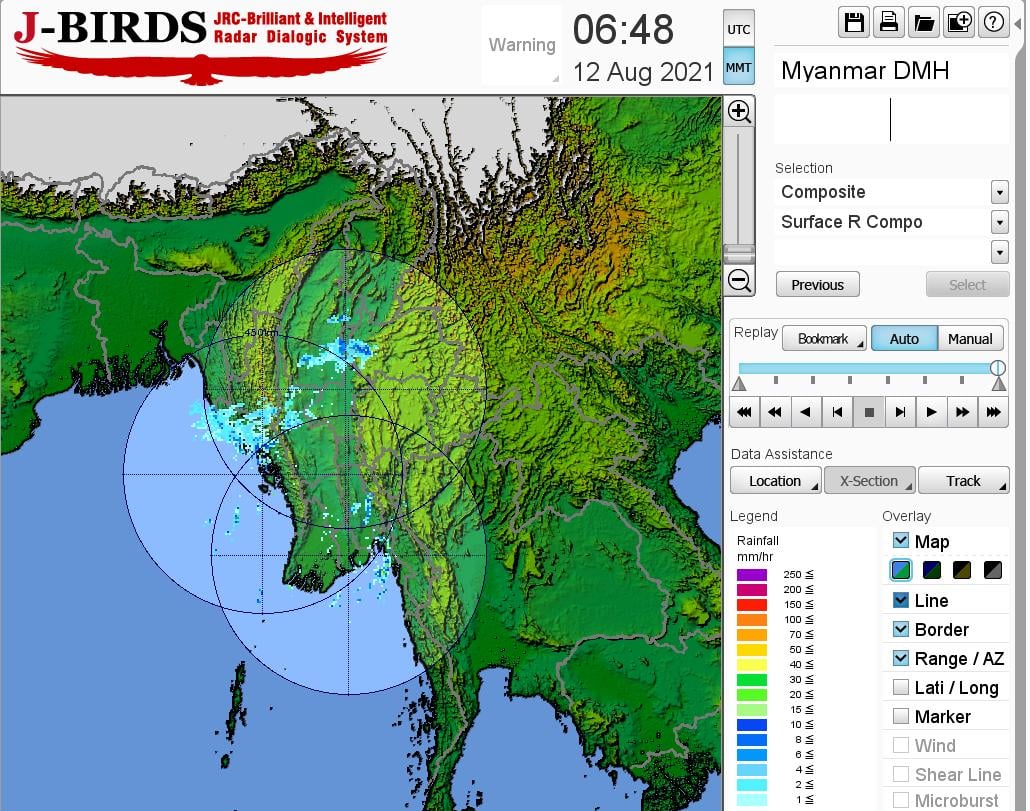Click the Track data assistance button
The image size is (1030, 811).
point(964,481)
